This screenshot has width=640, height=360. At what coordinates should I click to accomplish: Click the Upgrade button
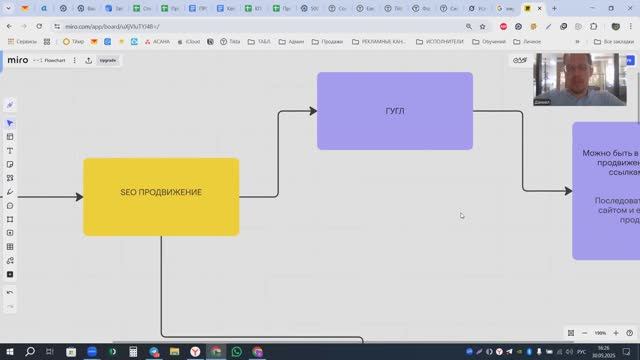[108, 60]
